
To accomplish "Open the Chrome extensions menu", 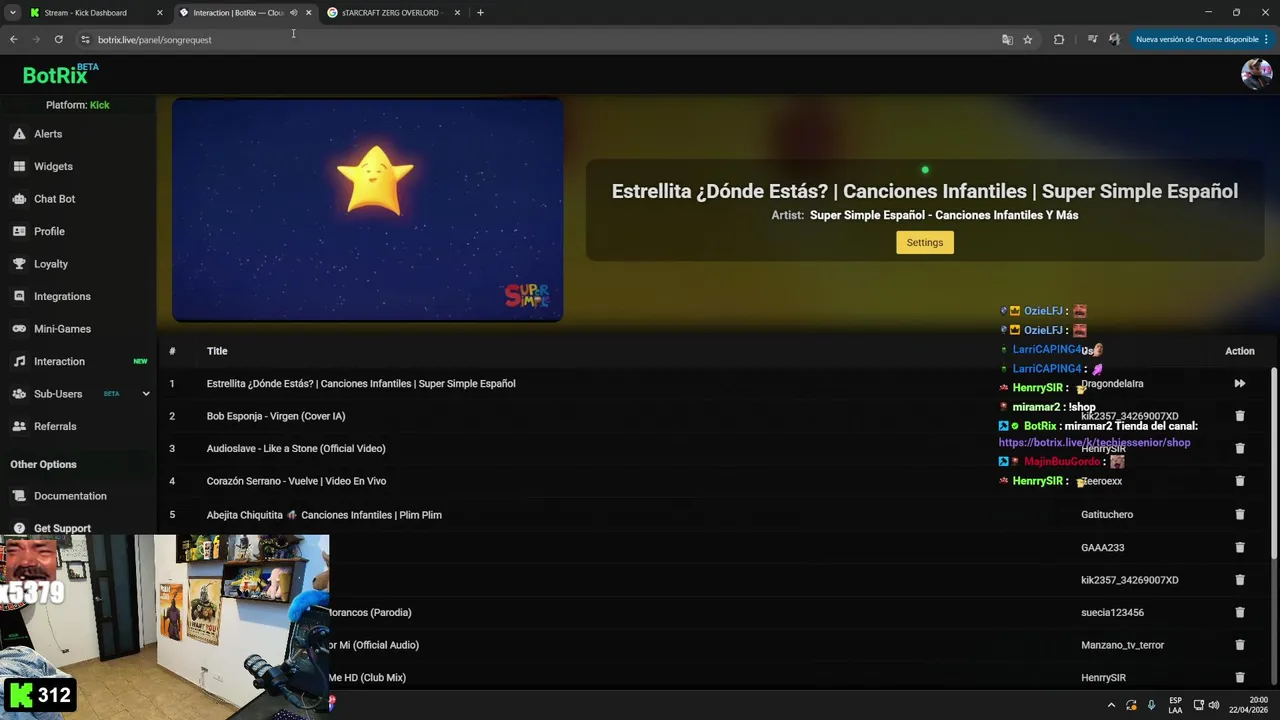I will 1059,40.
